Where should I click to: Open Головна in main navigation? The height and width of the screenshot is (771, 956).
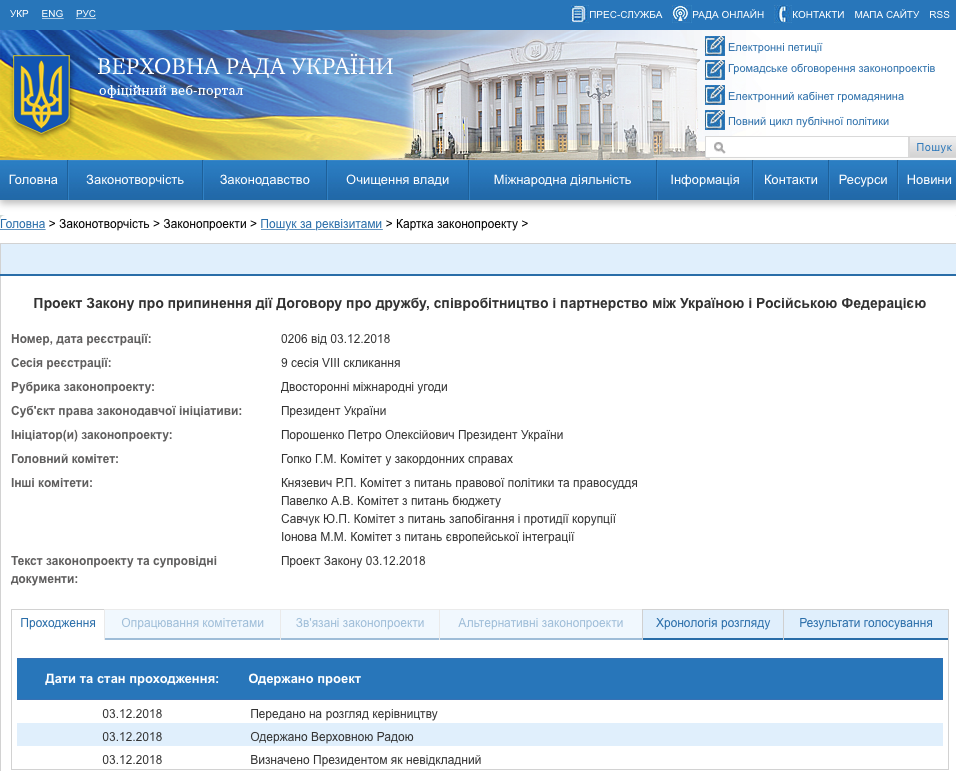(x=33, y=180)
